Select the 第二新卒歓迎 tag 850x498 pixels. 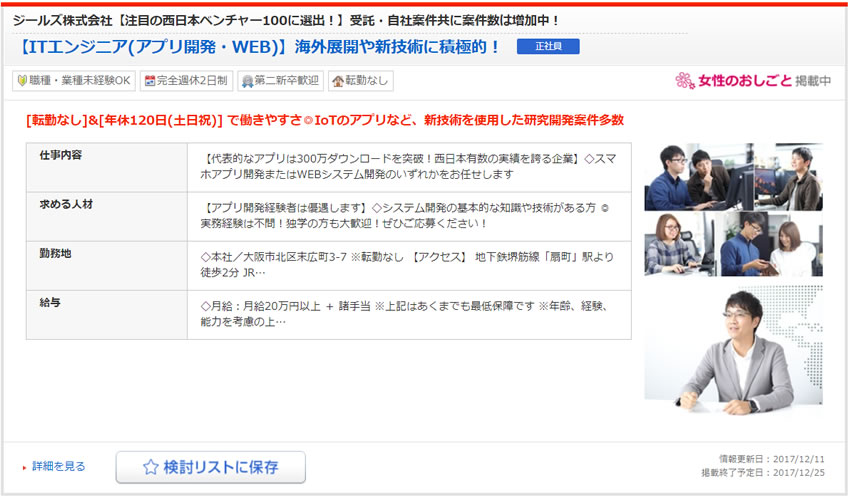[280, 81]
